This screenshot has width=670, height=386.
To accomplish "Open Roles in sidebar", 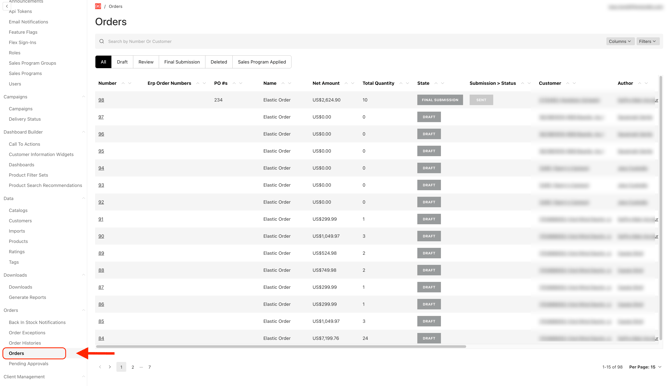I will (15, 53).
